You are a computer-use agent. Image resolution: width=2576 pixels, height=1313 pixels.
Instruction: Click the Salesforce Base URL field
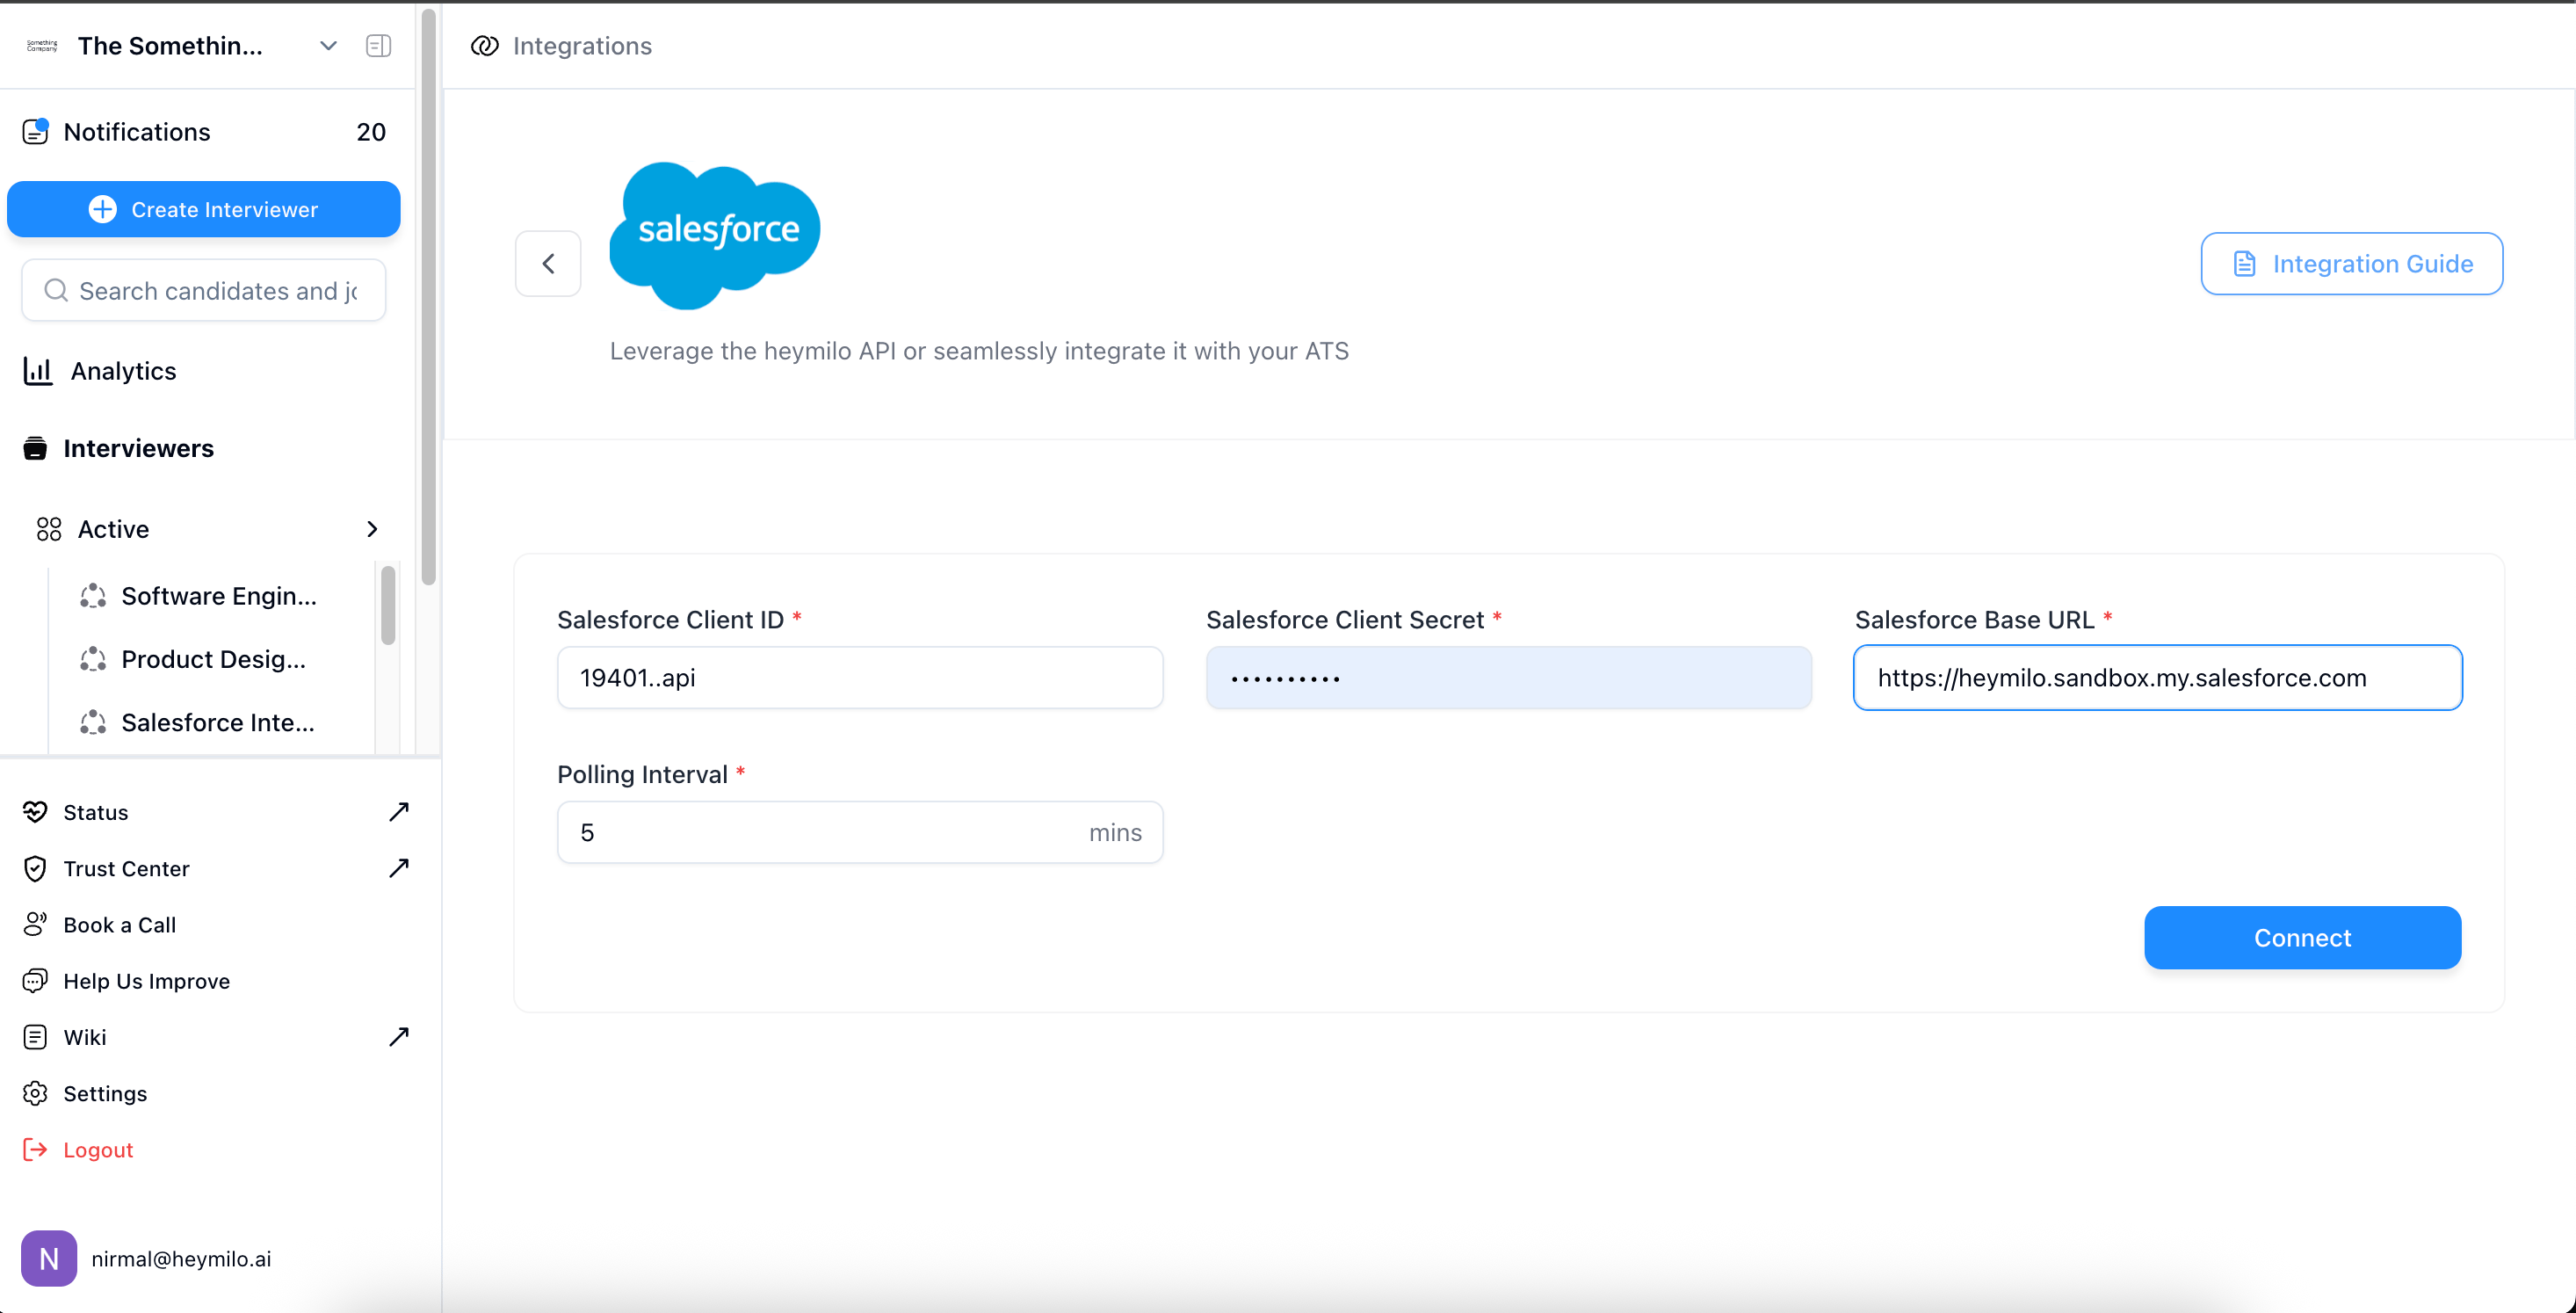(2157, 677)
